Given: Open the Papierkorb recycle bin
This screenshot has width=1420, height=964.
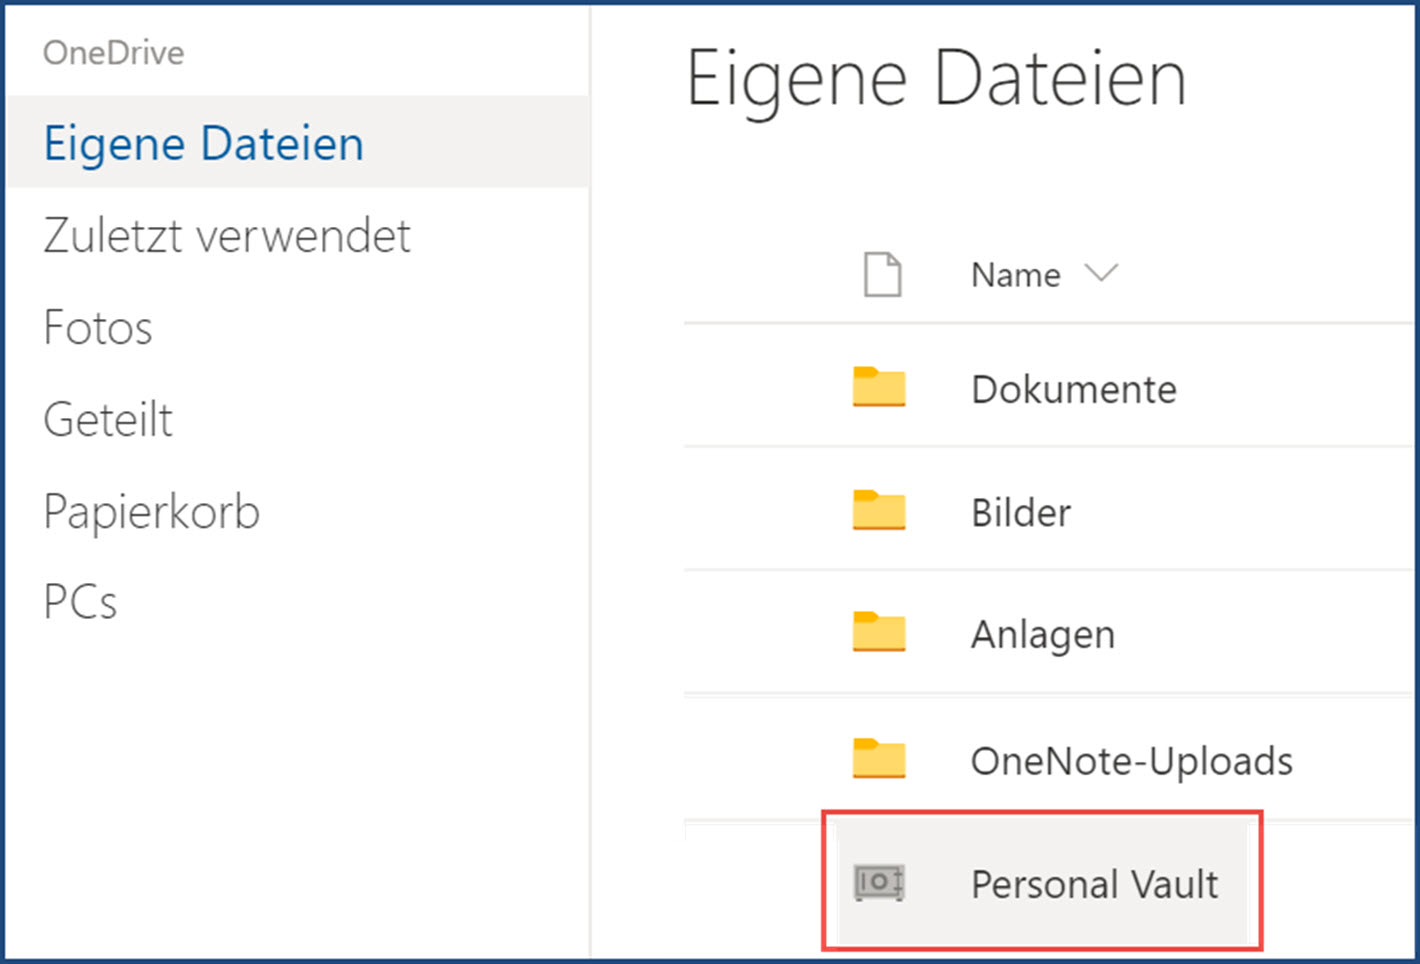Looking at the screenshot, I should click(x=152, y=512).
